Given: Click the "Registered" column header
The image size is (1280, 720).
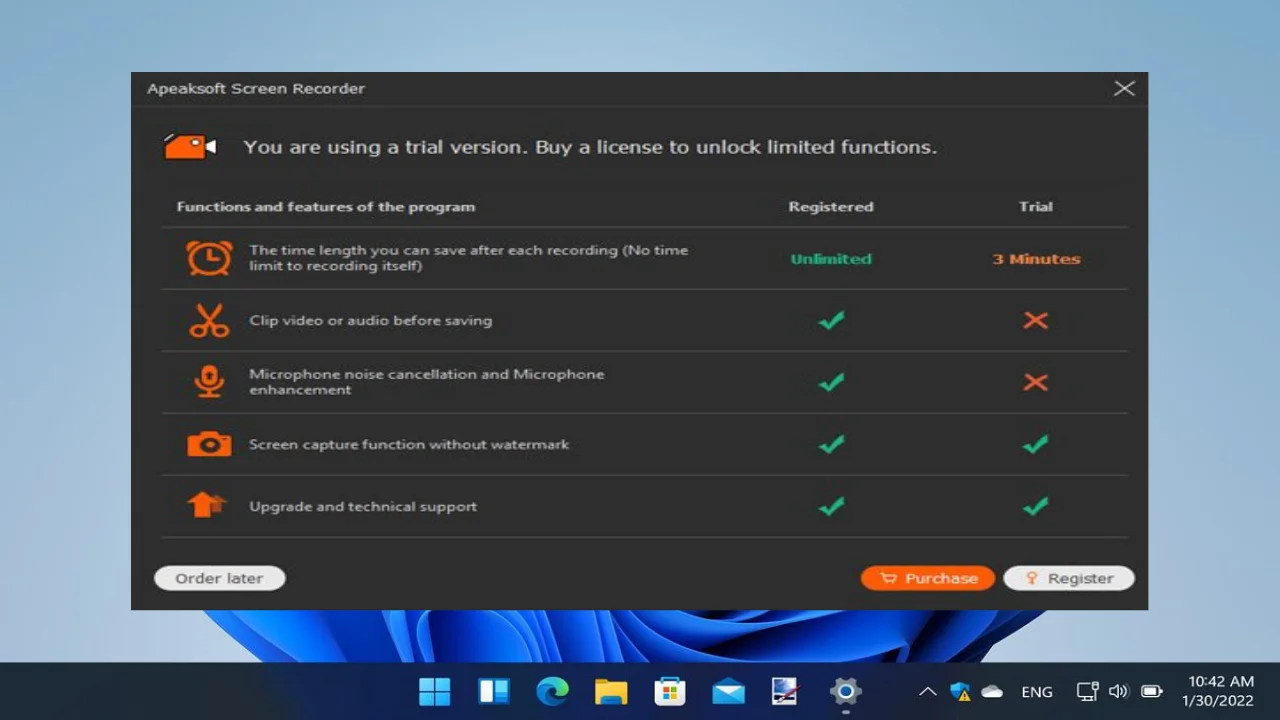Looking at the screenshot, I should tap(831, 206).
